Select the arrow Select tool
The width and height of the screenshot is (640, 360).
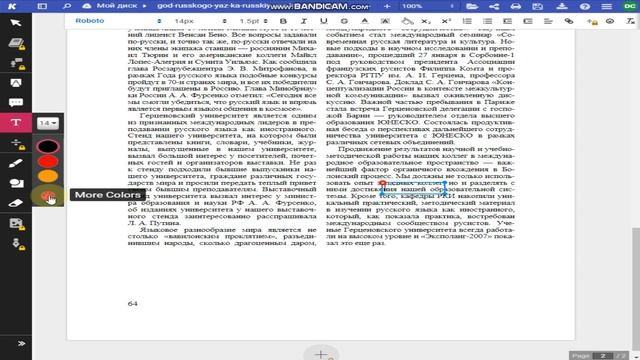tap(16, 22)
